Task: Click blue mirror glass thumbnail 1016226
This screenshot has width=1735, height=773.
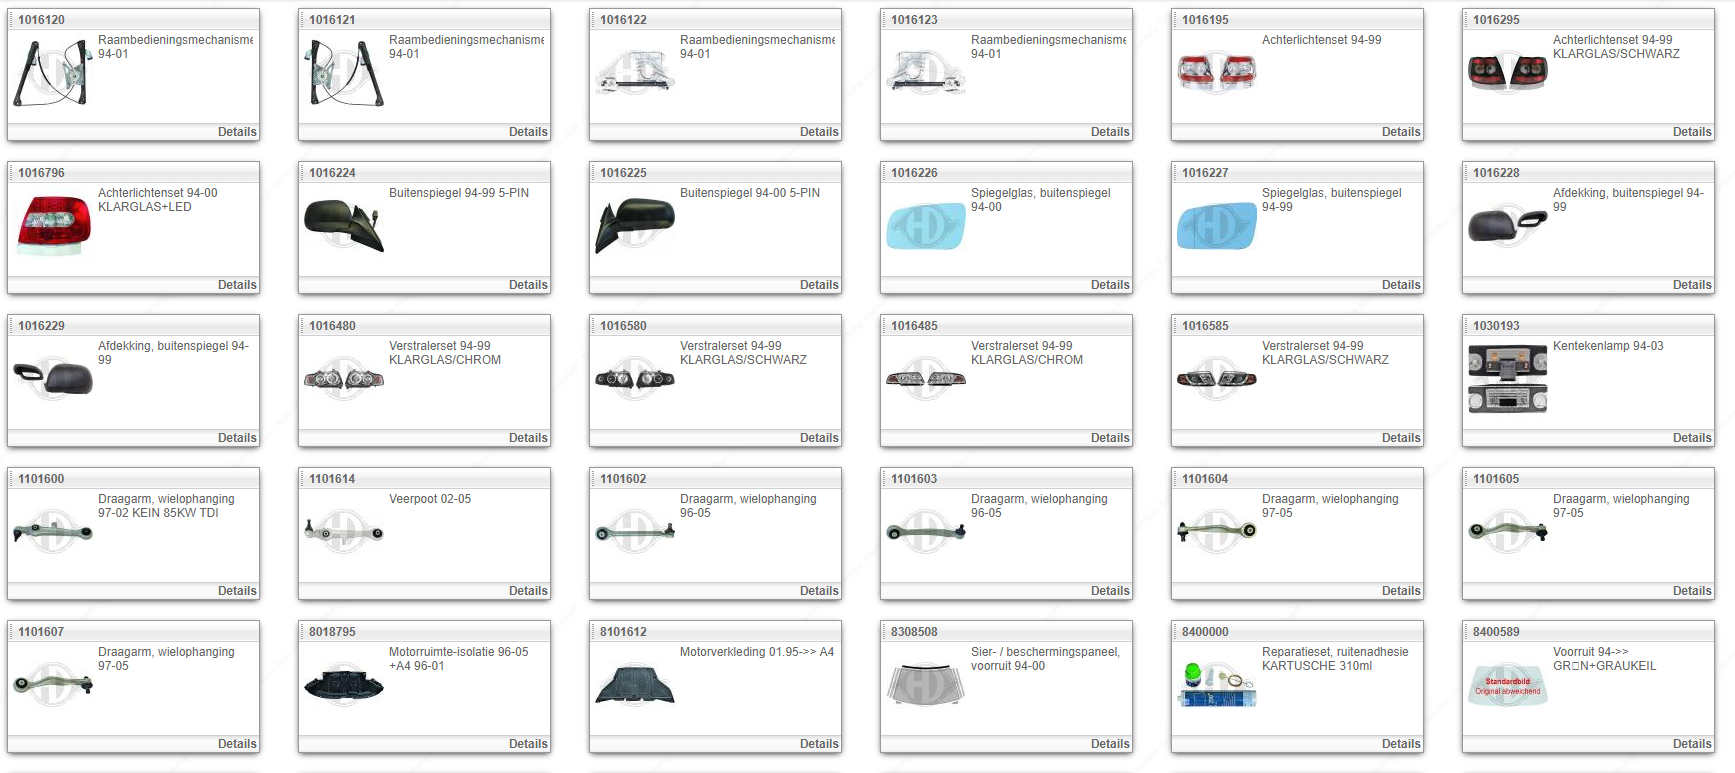Action: (925, 226)
